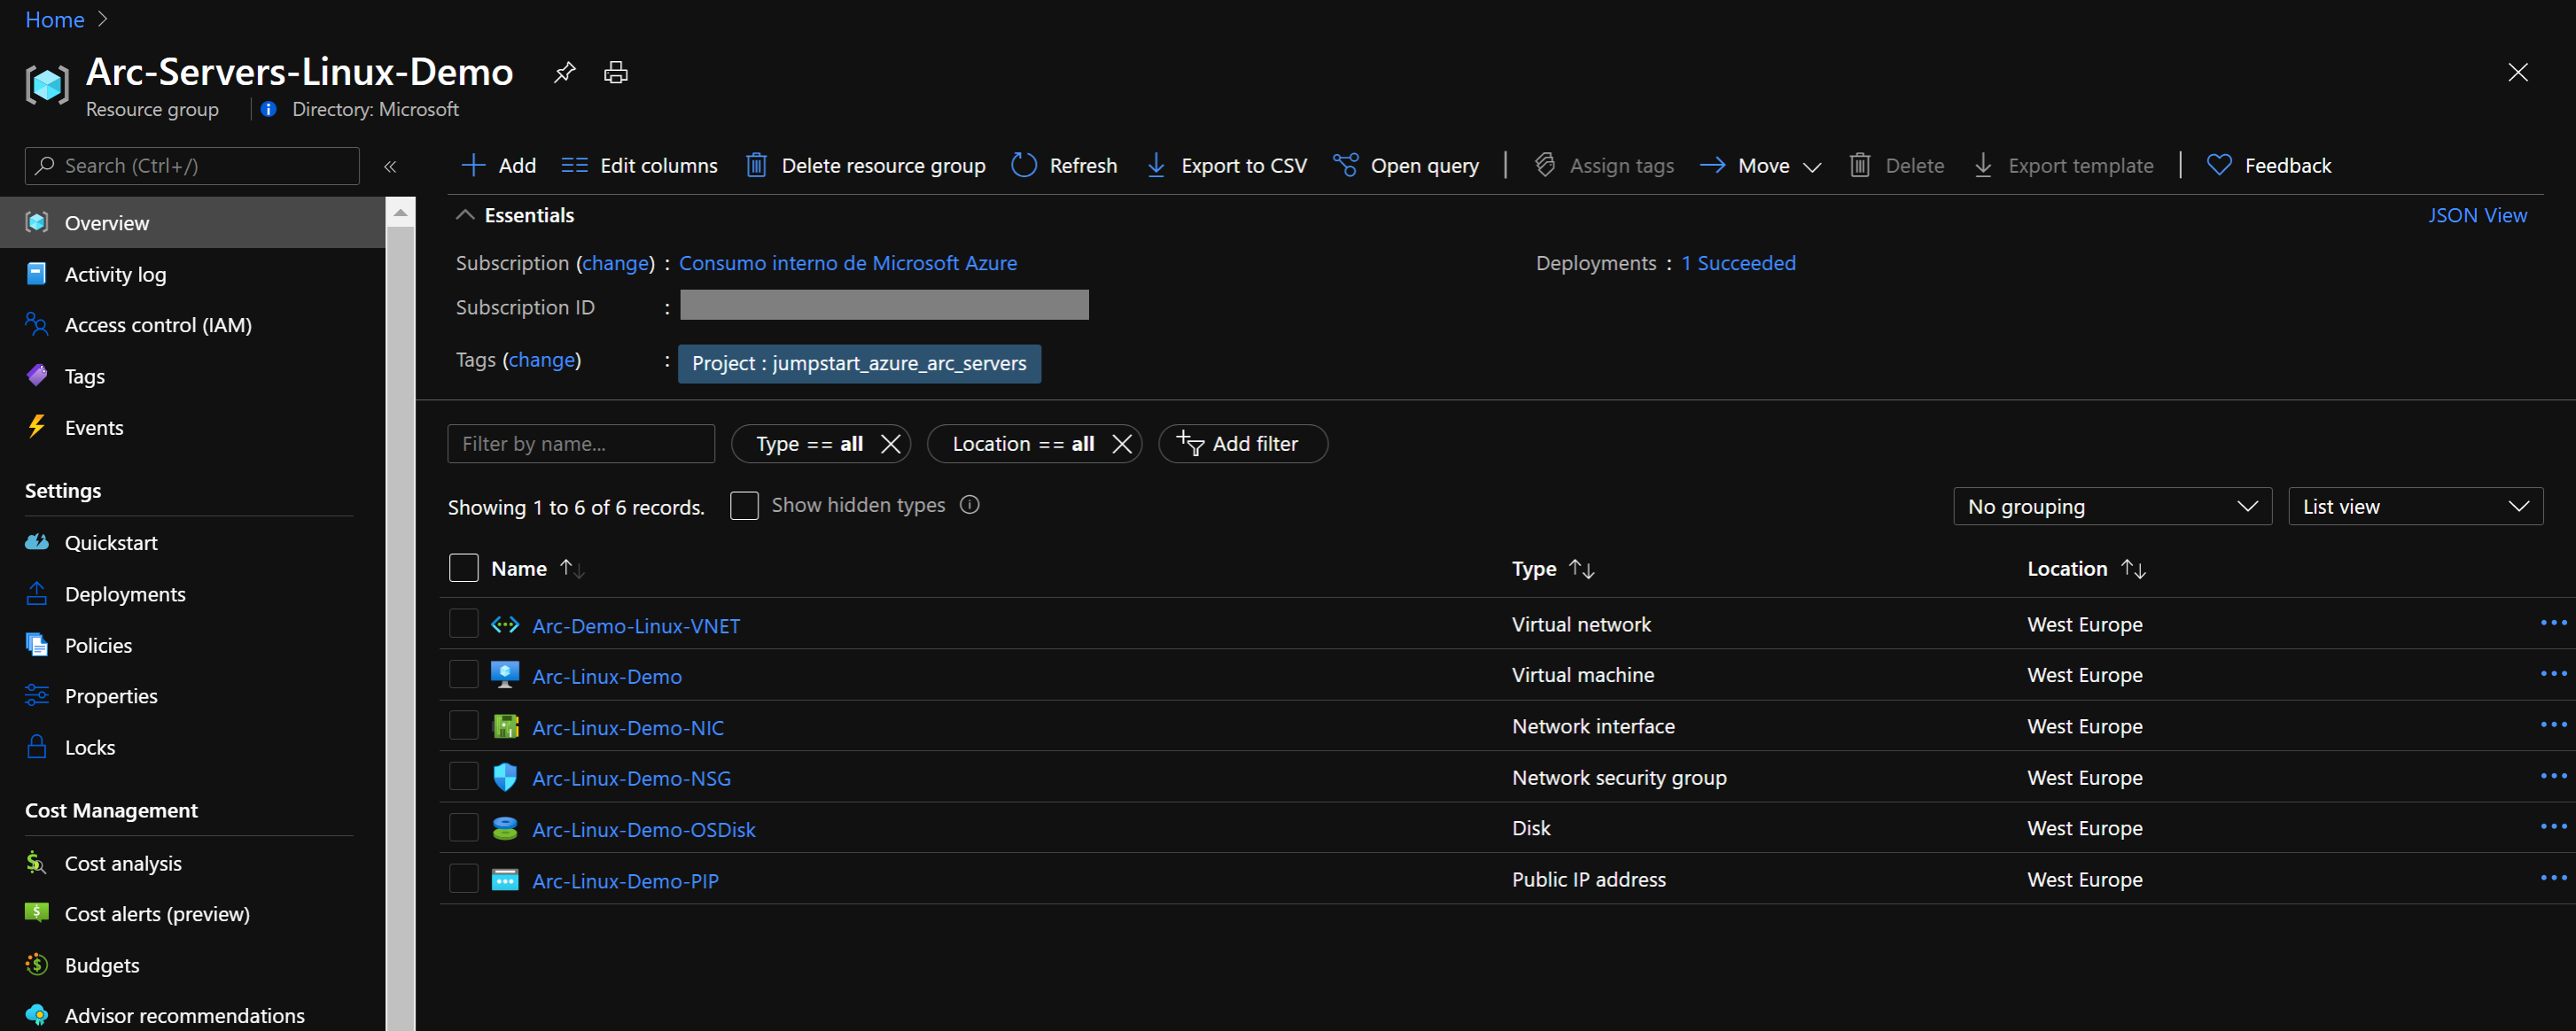The width and height of the screenshot is (2576, 1031).
Task: Click the Filter by name field
Action: 581,444
